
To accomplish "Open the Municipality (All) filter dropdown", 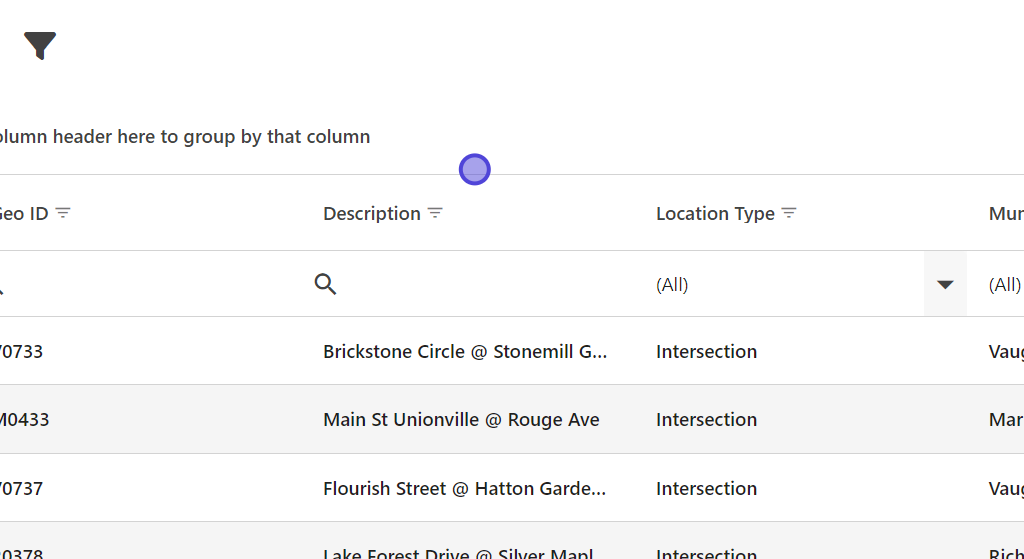I will click(x=1004, y=284).
